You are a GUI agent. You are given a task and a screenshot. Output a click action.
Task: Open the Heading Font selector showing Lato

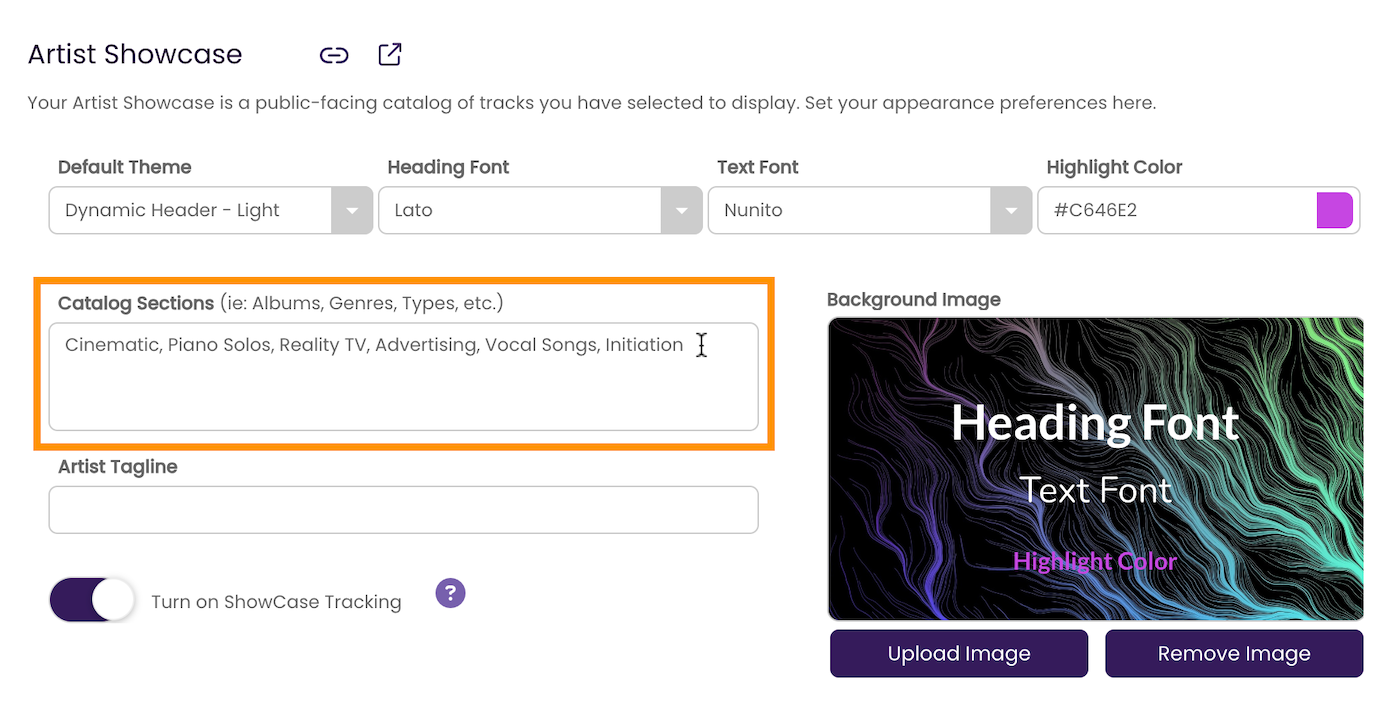click(540, 210)
